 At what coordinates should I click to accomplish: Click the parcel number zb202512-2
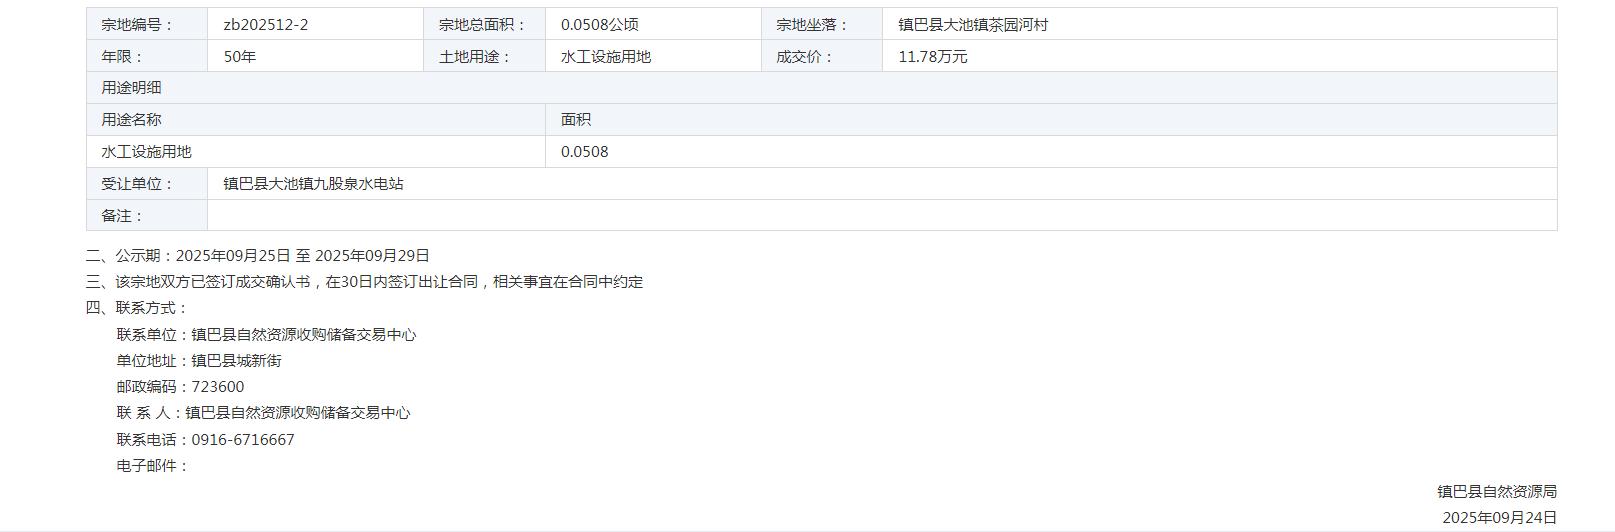[266, 25]
